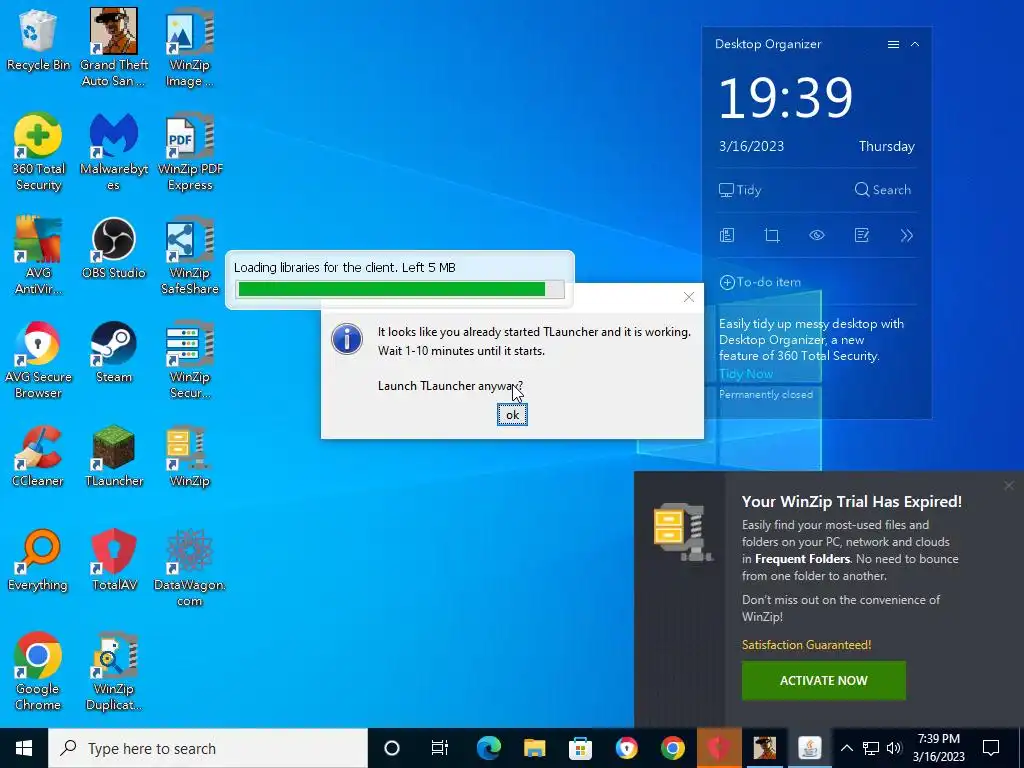Open the documents icon in Desktop Organizer
Image resolution: width=1024 pixels, height=768 pixels.
[727, 235]
